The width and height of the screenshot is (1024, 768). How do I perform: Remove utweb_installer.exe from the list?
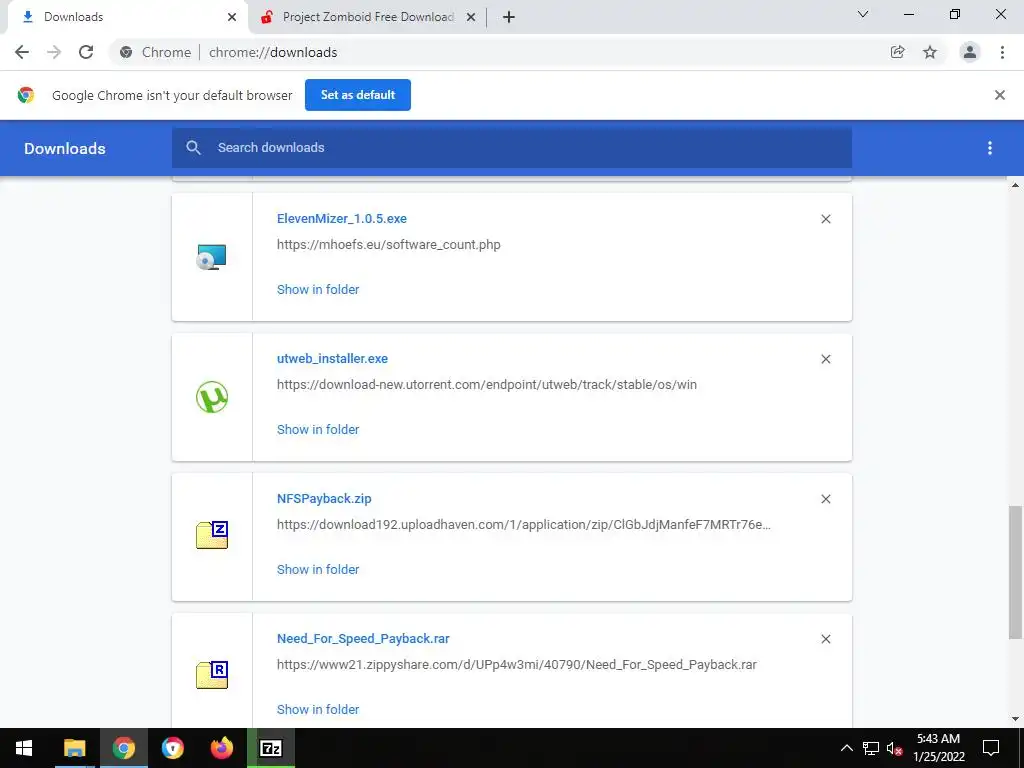(825, 359)
